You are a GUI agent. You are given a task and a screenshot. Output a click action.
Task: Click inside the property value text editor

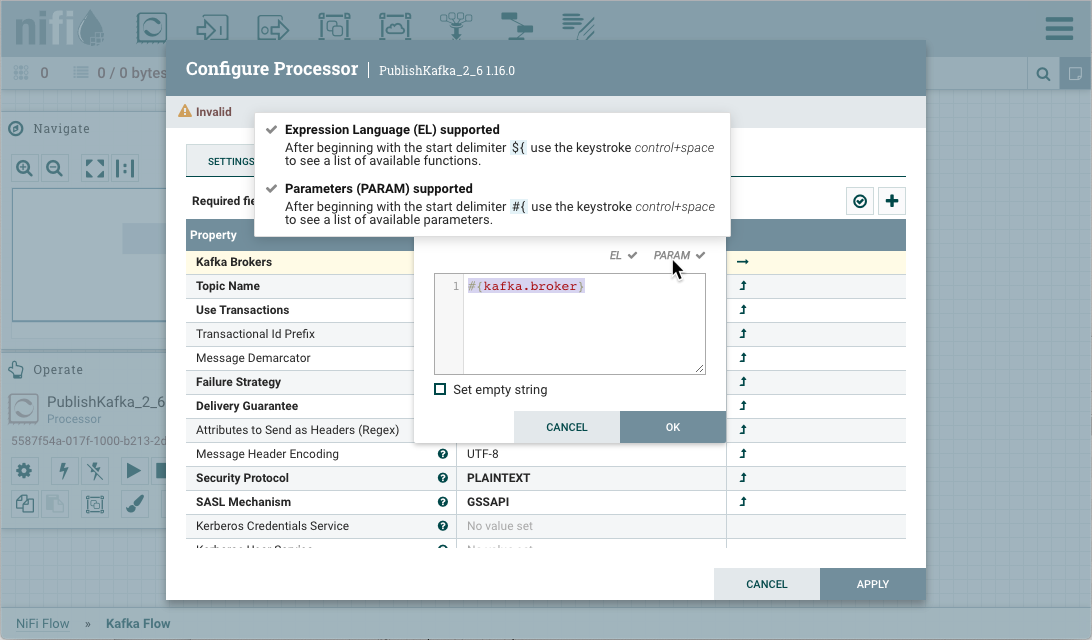[x=584, y=325]
